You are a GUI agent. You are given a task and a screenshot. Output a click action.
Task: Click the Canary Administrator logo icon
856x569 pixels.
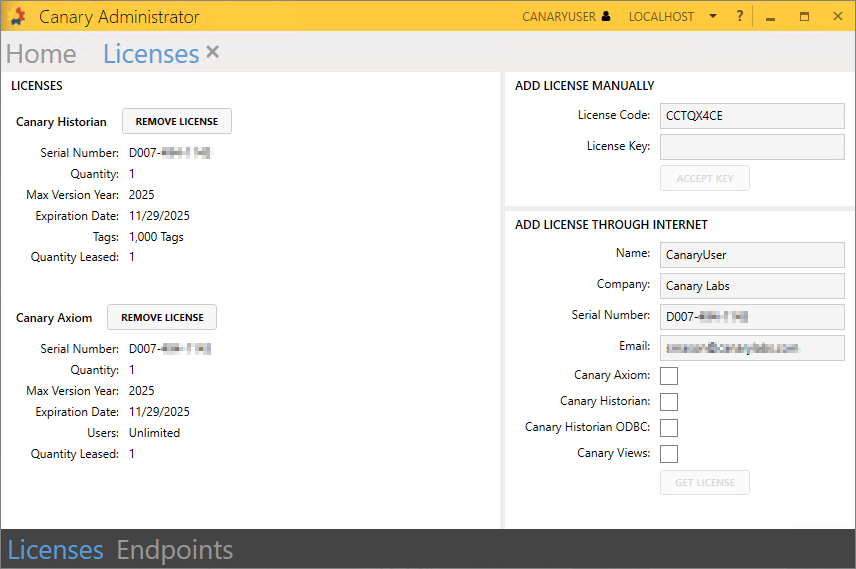point(18,17)
